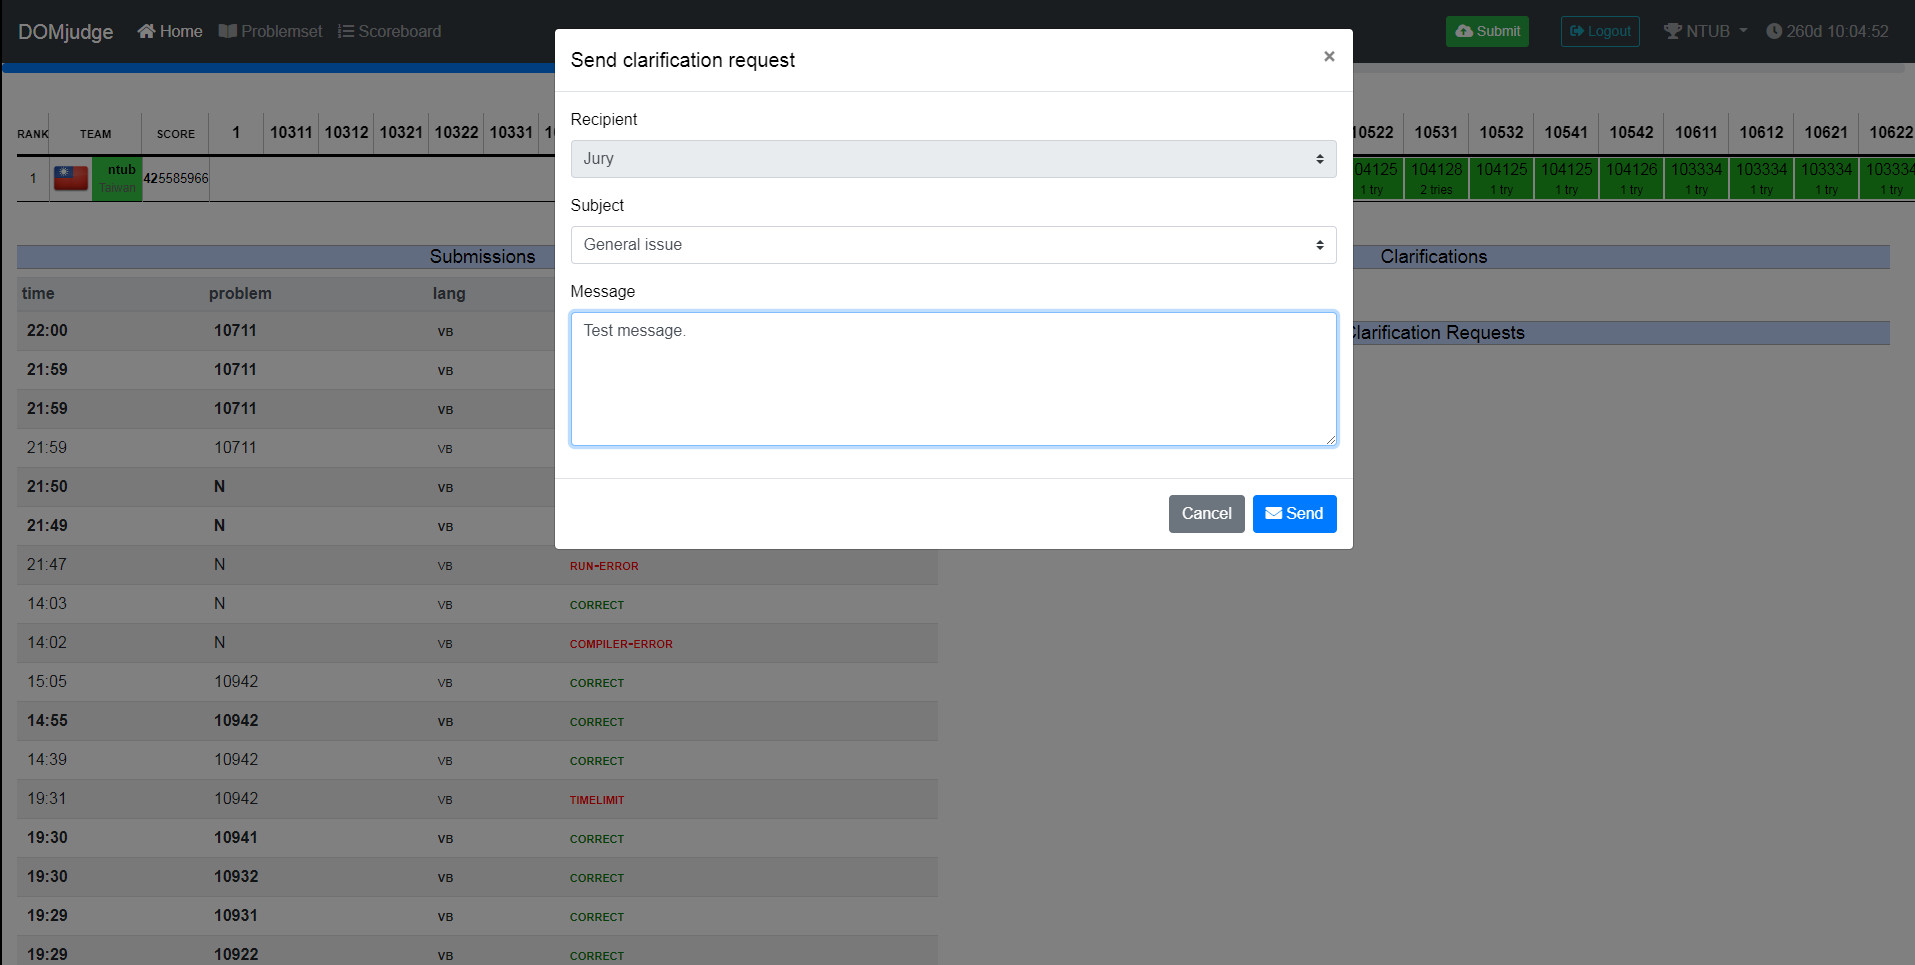Click the contest clock timer
This screenshot has height=965, width=1915.
tap(1826, 31)
